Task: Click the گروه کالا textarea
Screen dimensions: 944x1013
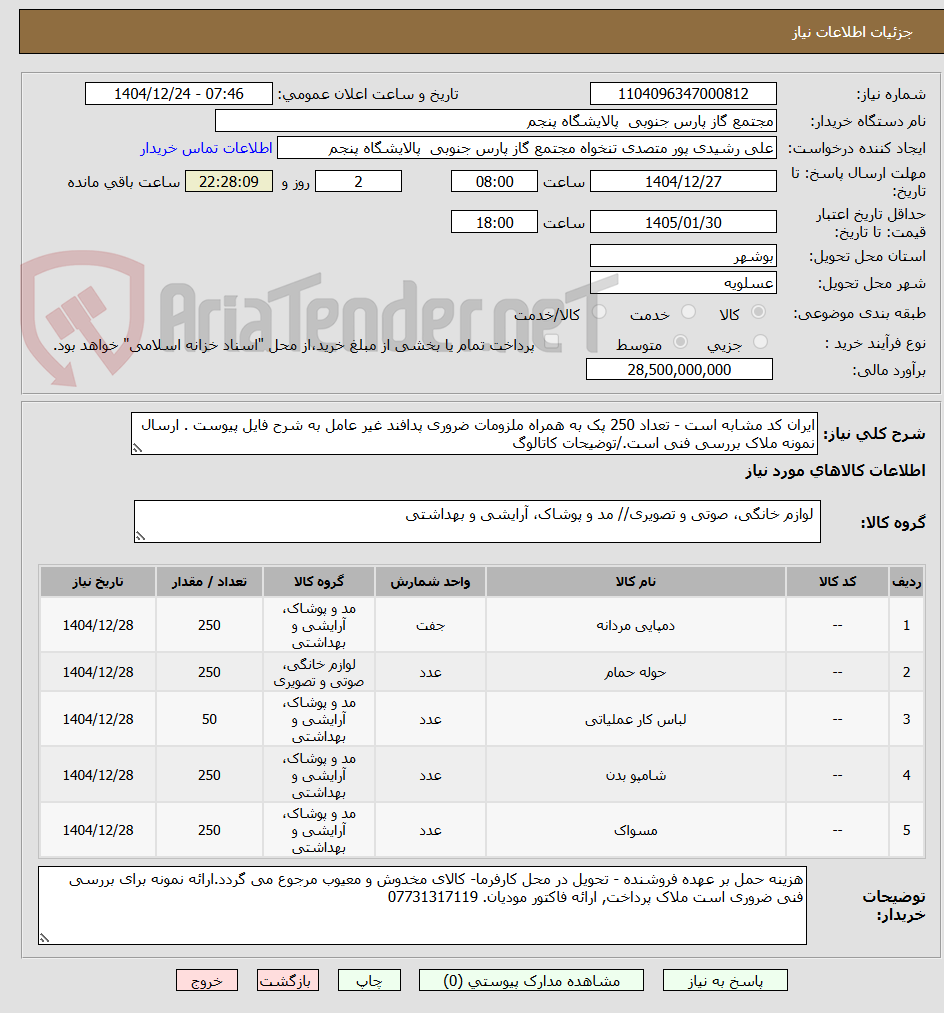Action: (x=477, y=521)
